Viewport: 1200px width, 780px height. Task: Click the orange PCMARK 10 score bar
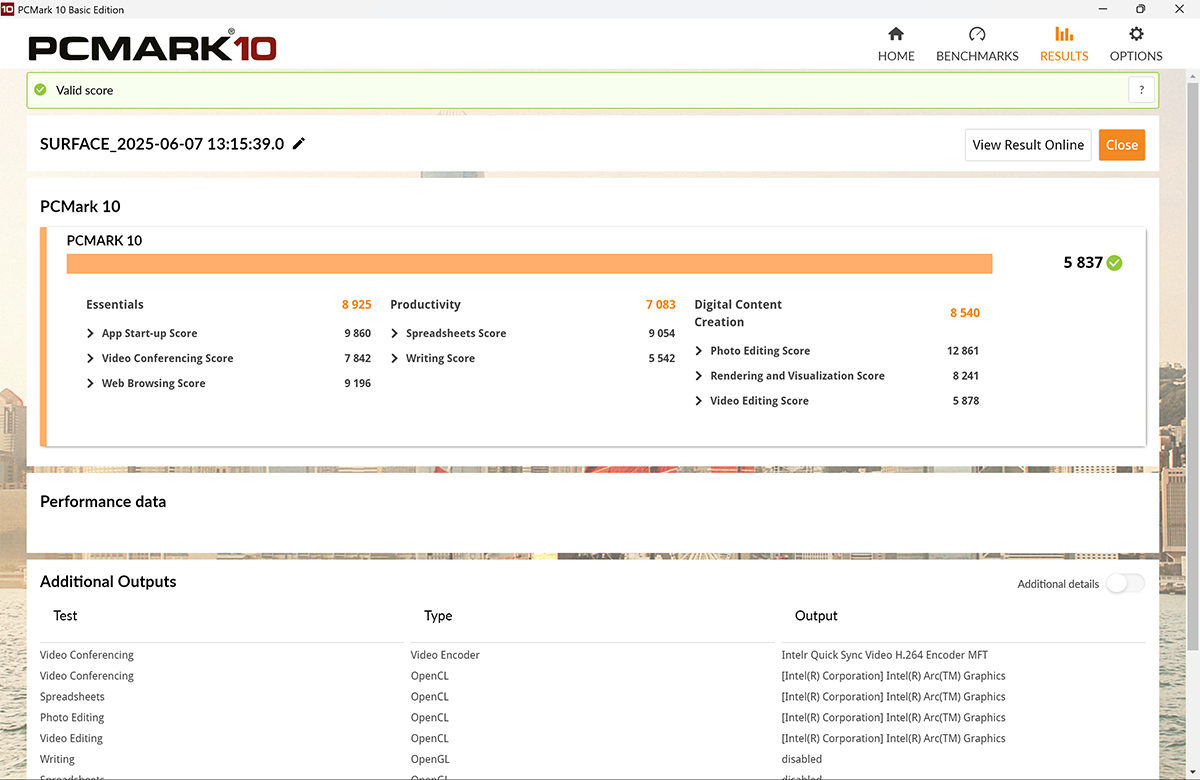tap(529, 263)
